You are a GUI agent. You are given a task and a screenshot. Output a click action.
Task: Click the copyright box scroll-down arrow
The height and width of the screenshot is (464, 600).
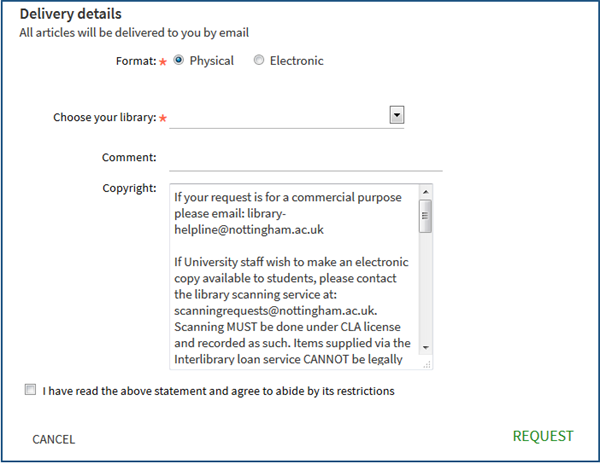point(425,347)
